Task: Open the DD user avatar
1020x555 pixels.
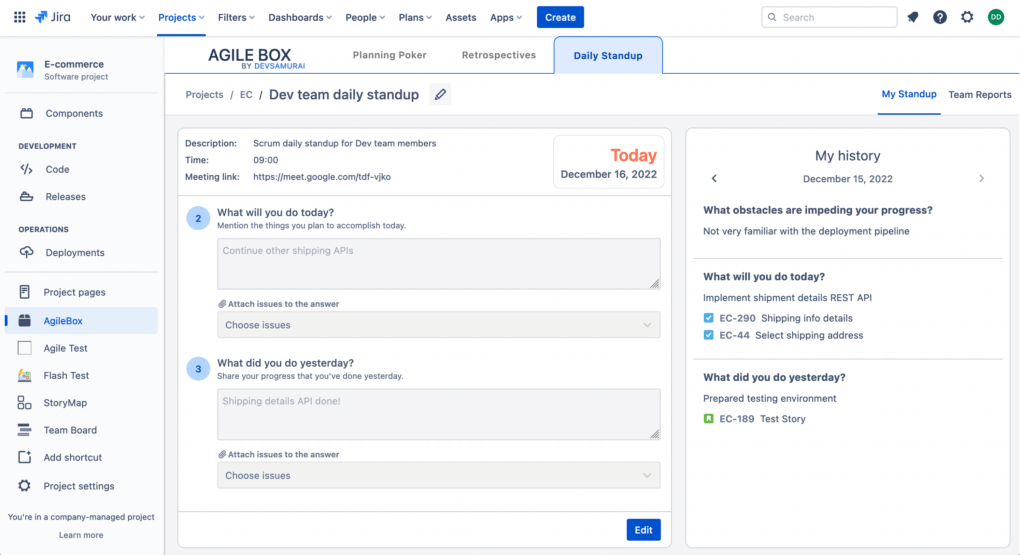Action: tap(996, 18)
